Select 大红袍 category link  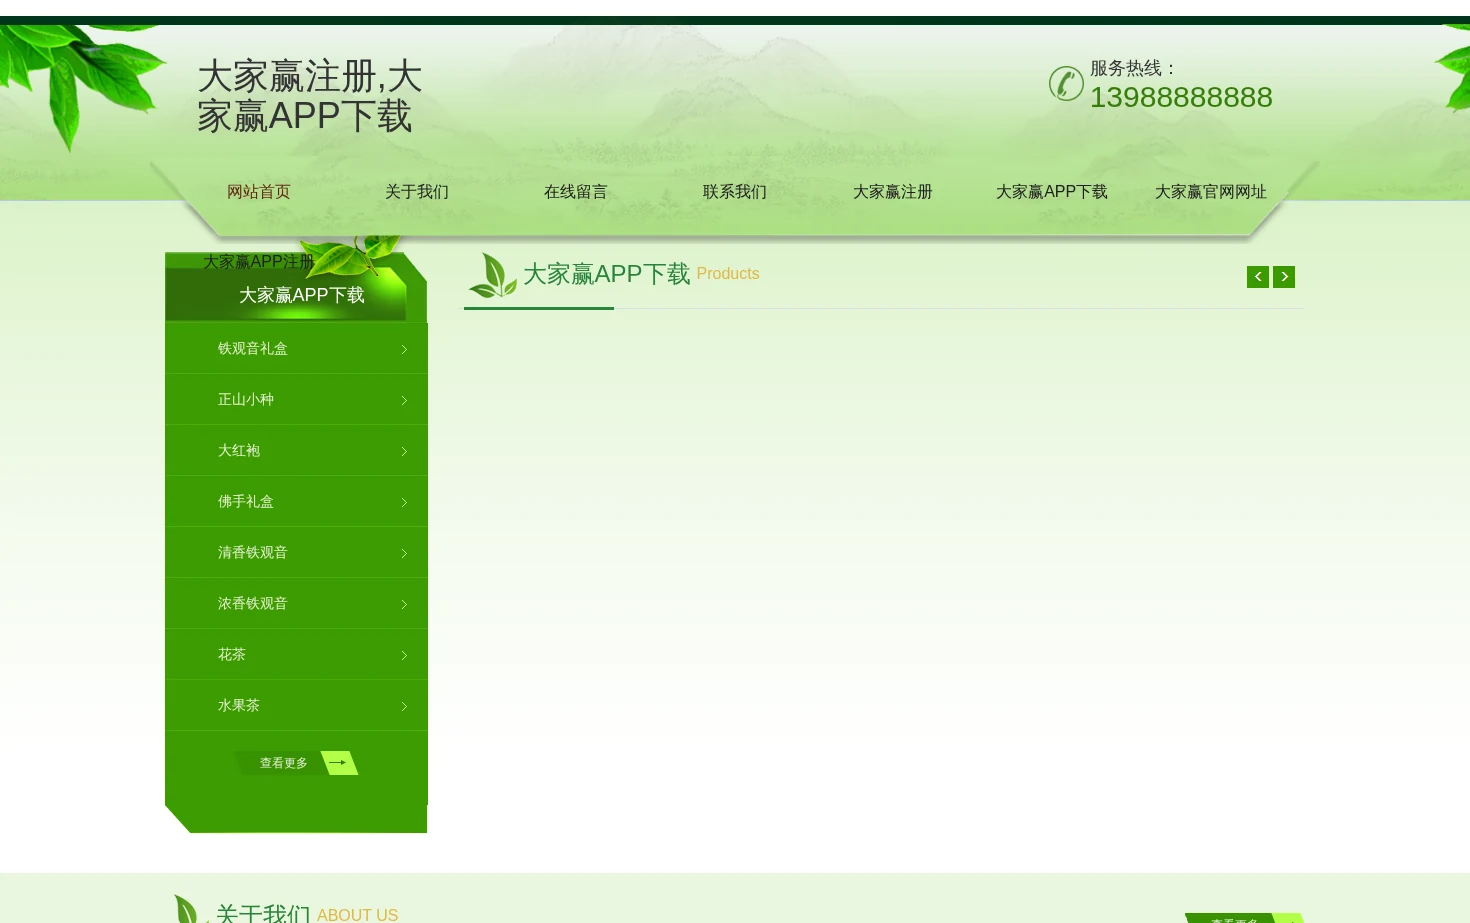click(239, 450)
